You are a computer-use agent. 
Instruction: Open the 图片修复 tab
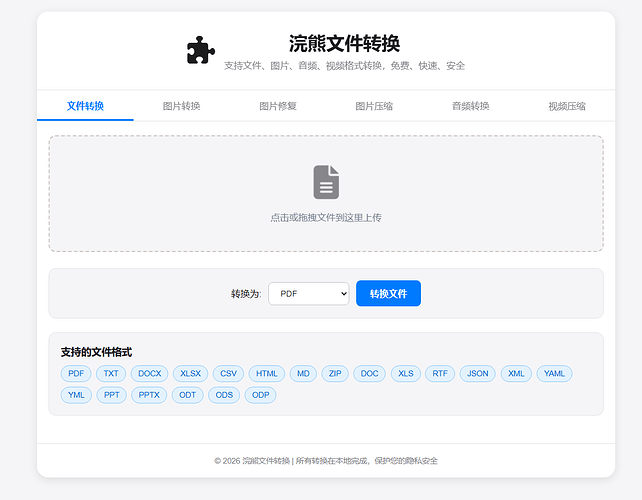coord(277,106)
